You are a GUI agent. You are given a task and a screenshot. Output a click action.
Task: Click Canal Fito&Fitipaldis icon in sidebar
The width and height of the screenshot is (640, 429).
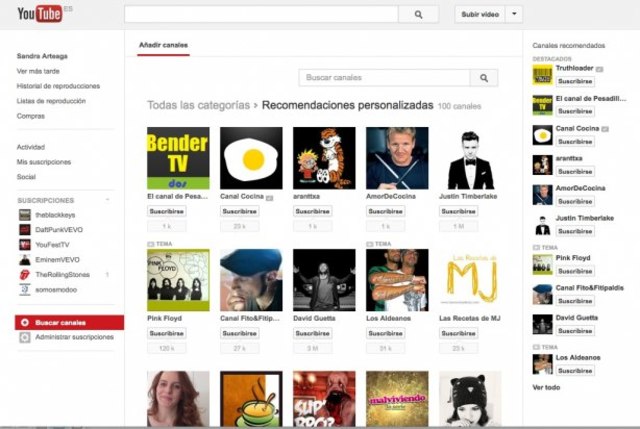point(542,294)
